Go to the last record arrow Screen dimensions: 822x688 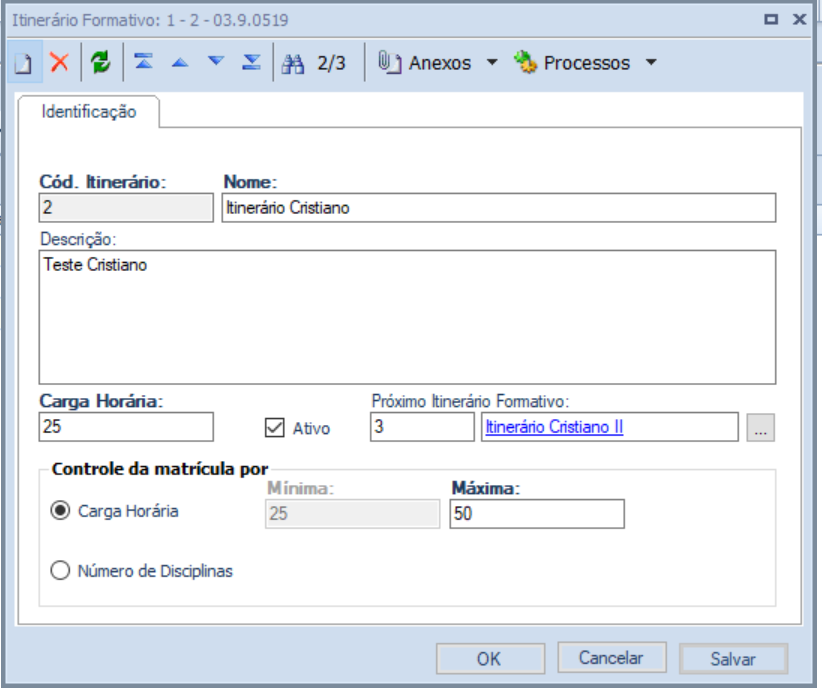tap(252, 62)
